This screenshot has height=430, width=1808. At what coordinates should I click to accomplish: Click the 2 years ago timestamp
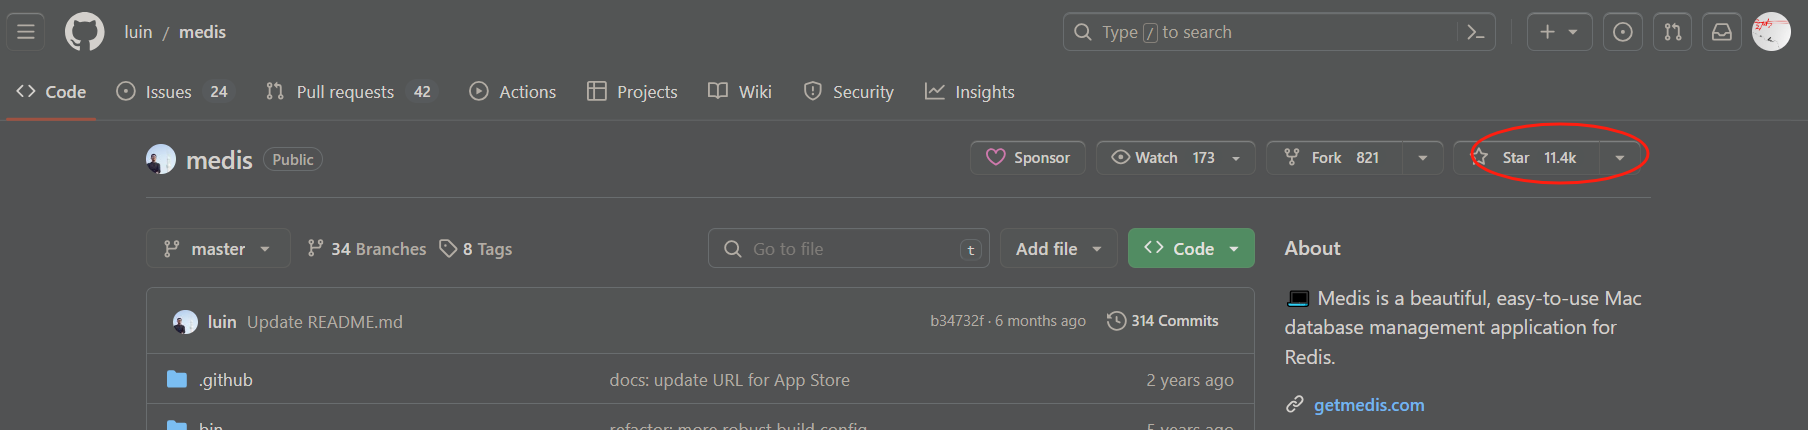click(x=1190, y=380)
